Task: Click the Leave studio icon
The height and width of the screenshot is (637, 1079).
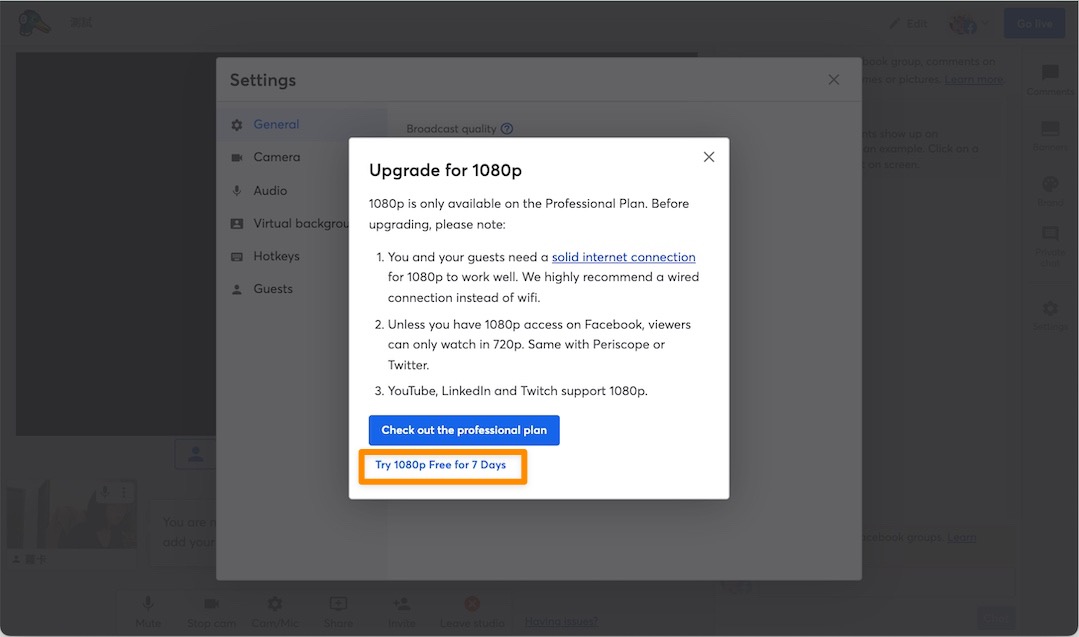Action: [x=472, y=604]
